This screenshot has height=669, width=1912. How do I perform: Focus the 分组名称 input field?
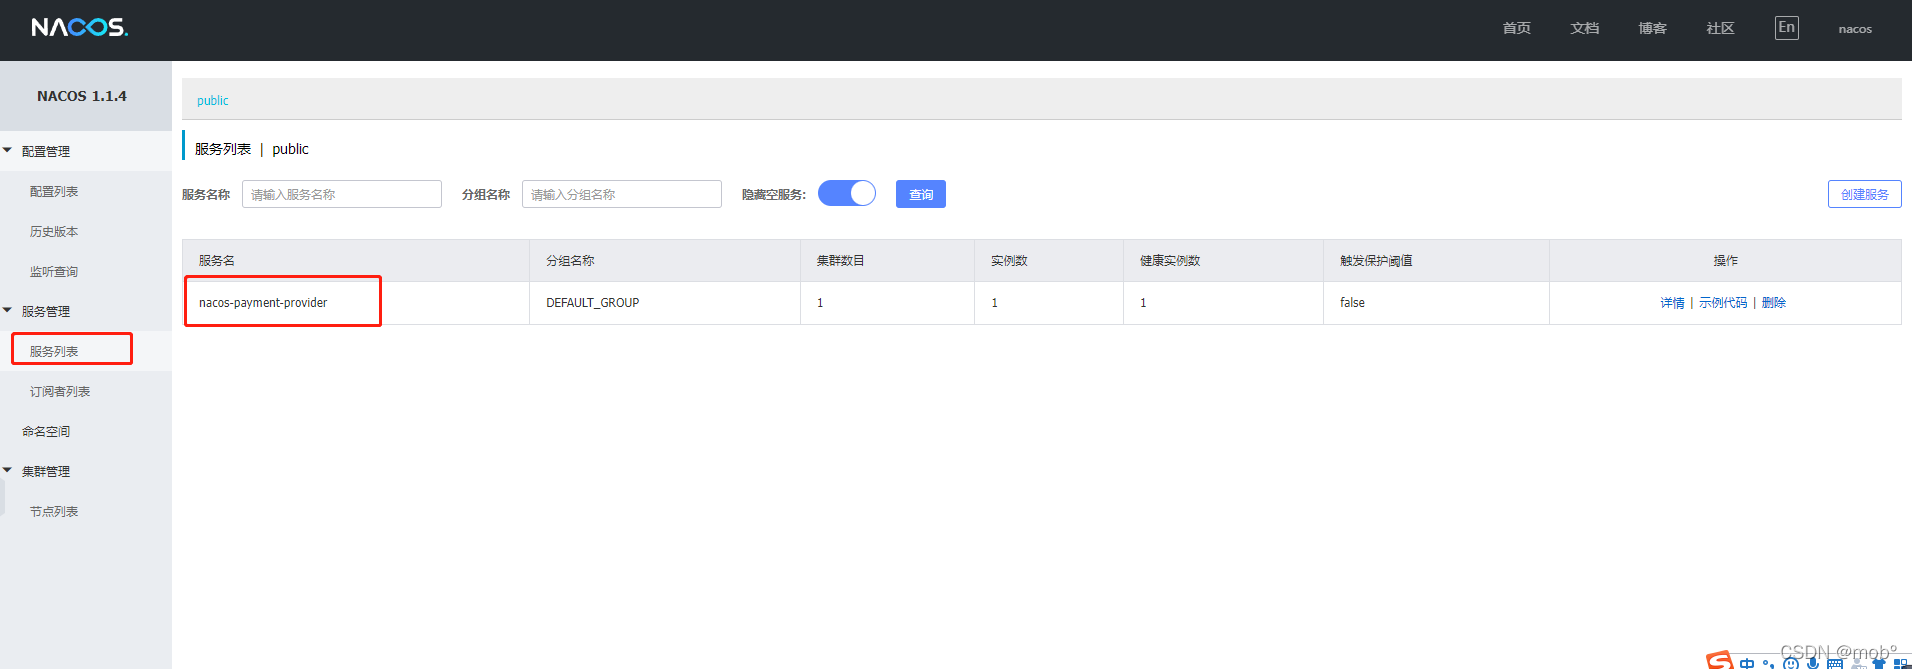pos(622,194)
